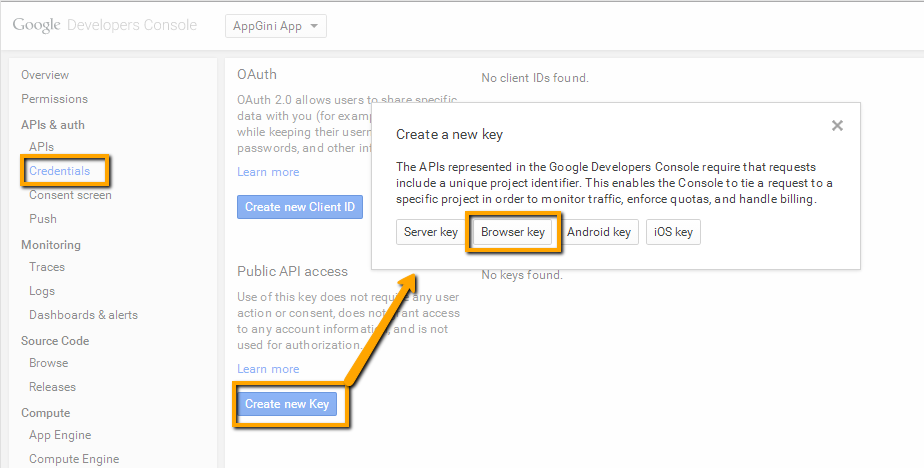Collapse the Monitoring section

51,245
